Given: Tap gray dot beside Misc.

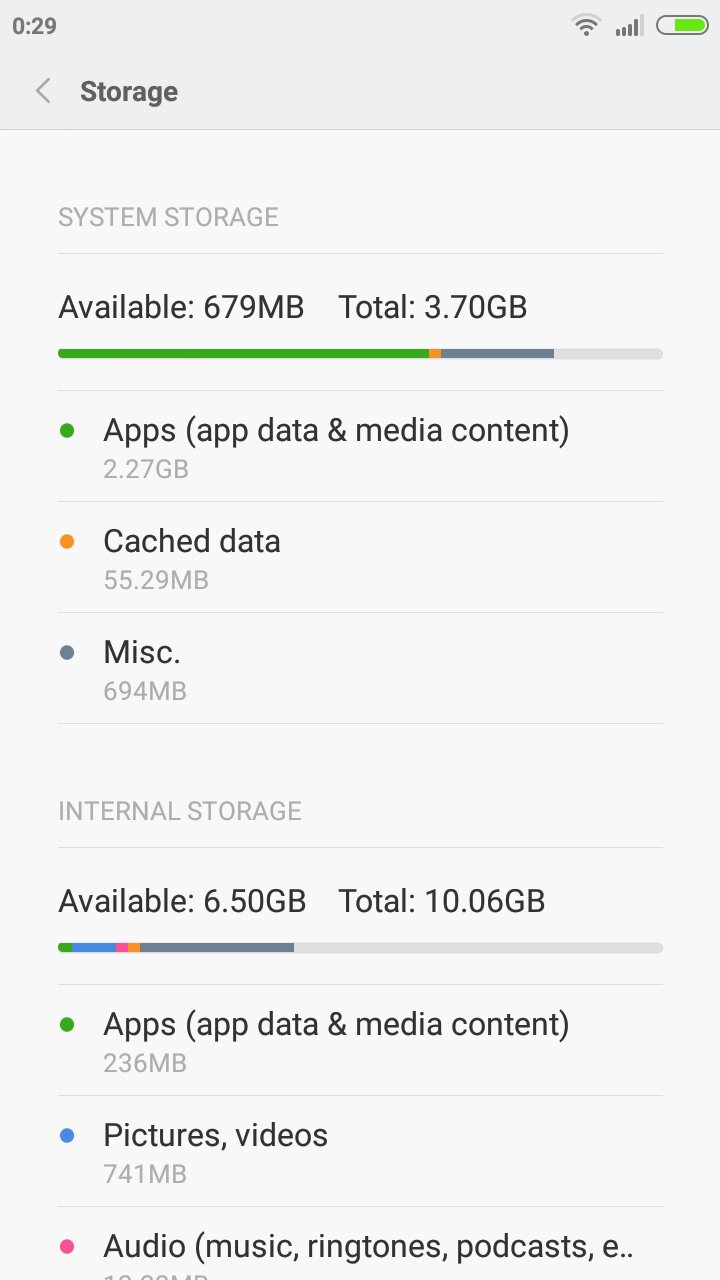Looking at the screenshot, I should tap(67, 653).
